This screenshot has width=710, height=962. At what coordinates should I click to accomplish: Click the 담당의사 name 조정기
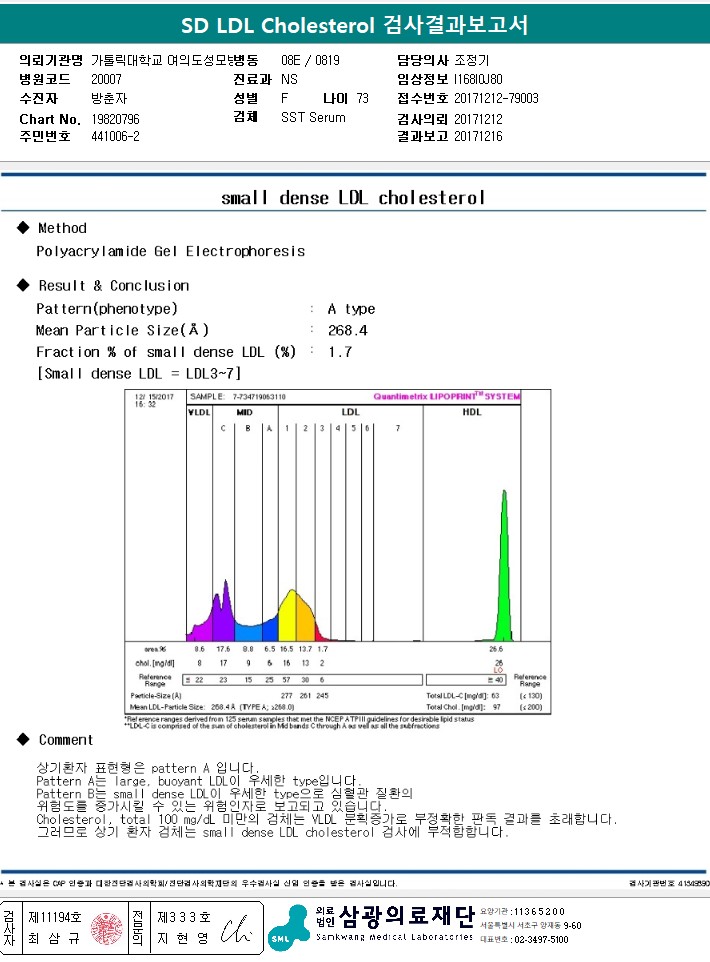pos(471,60)
